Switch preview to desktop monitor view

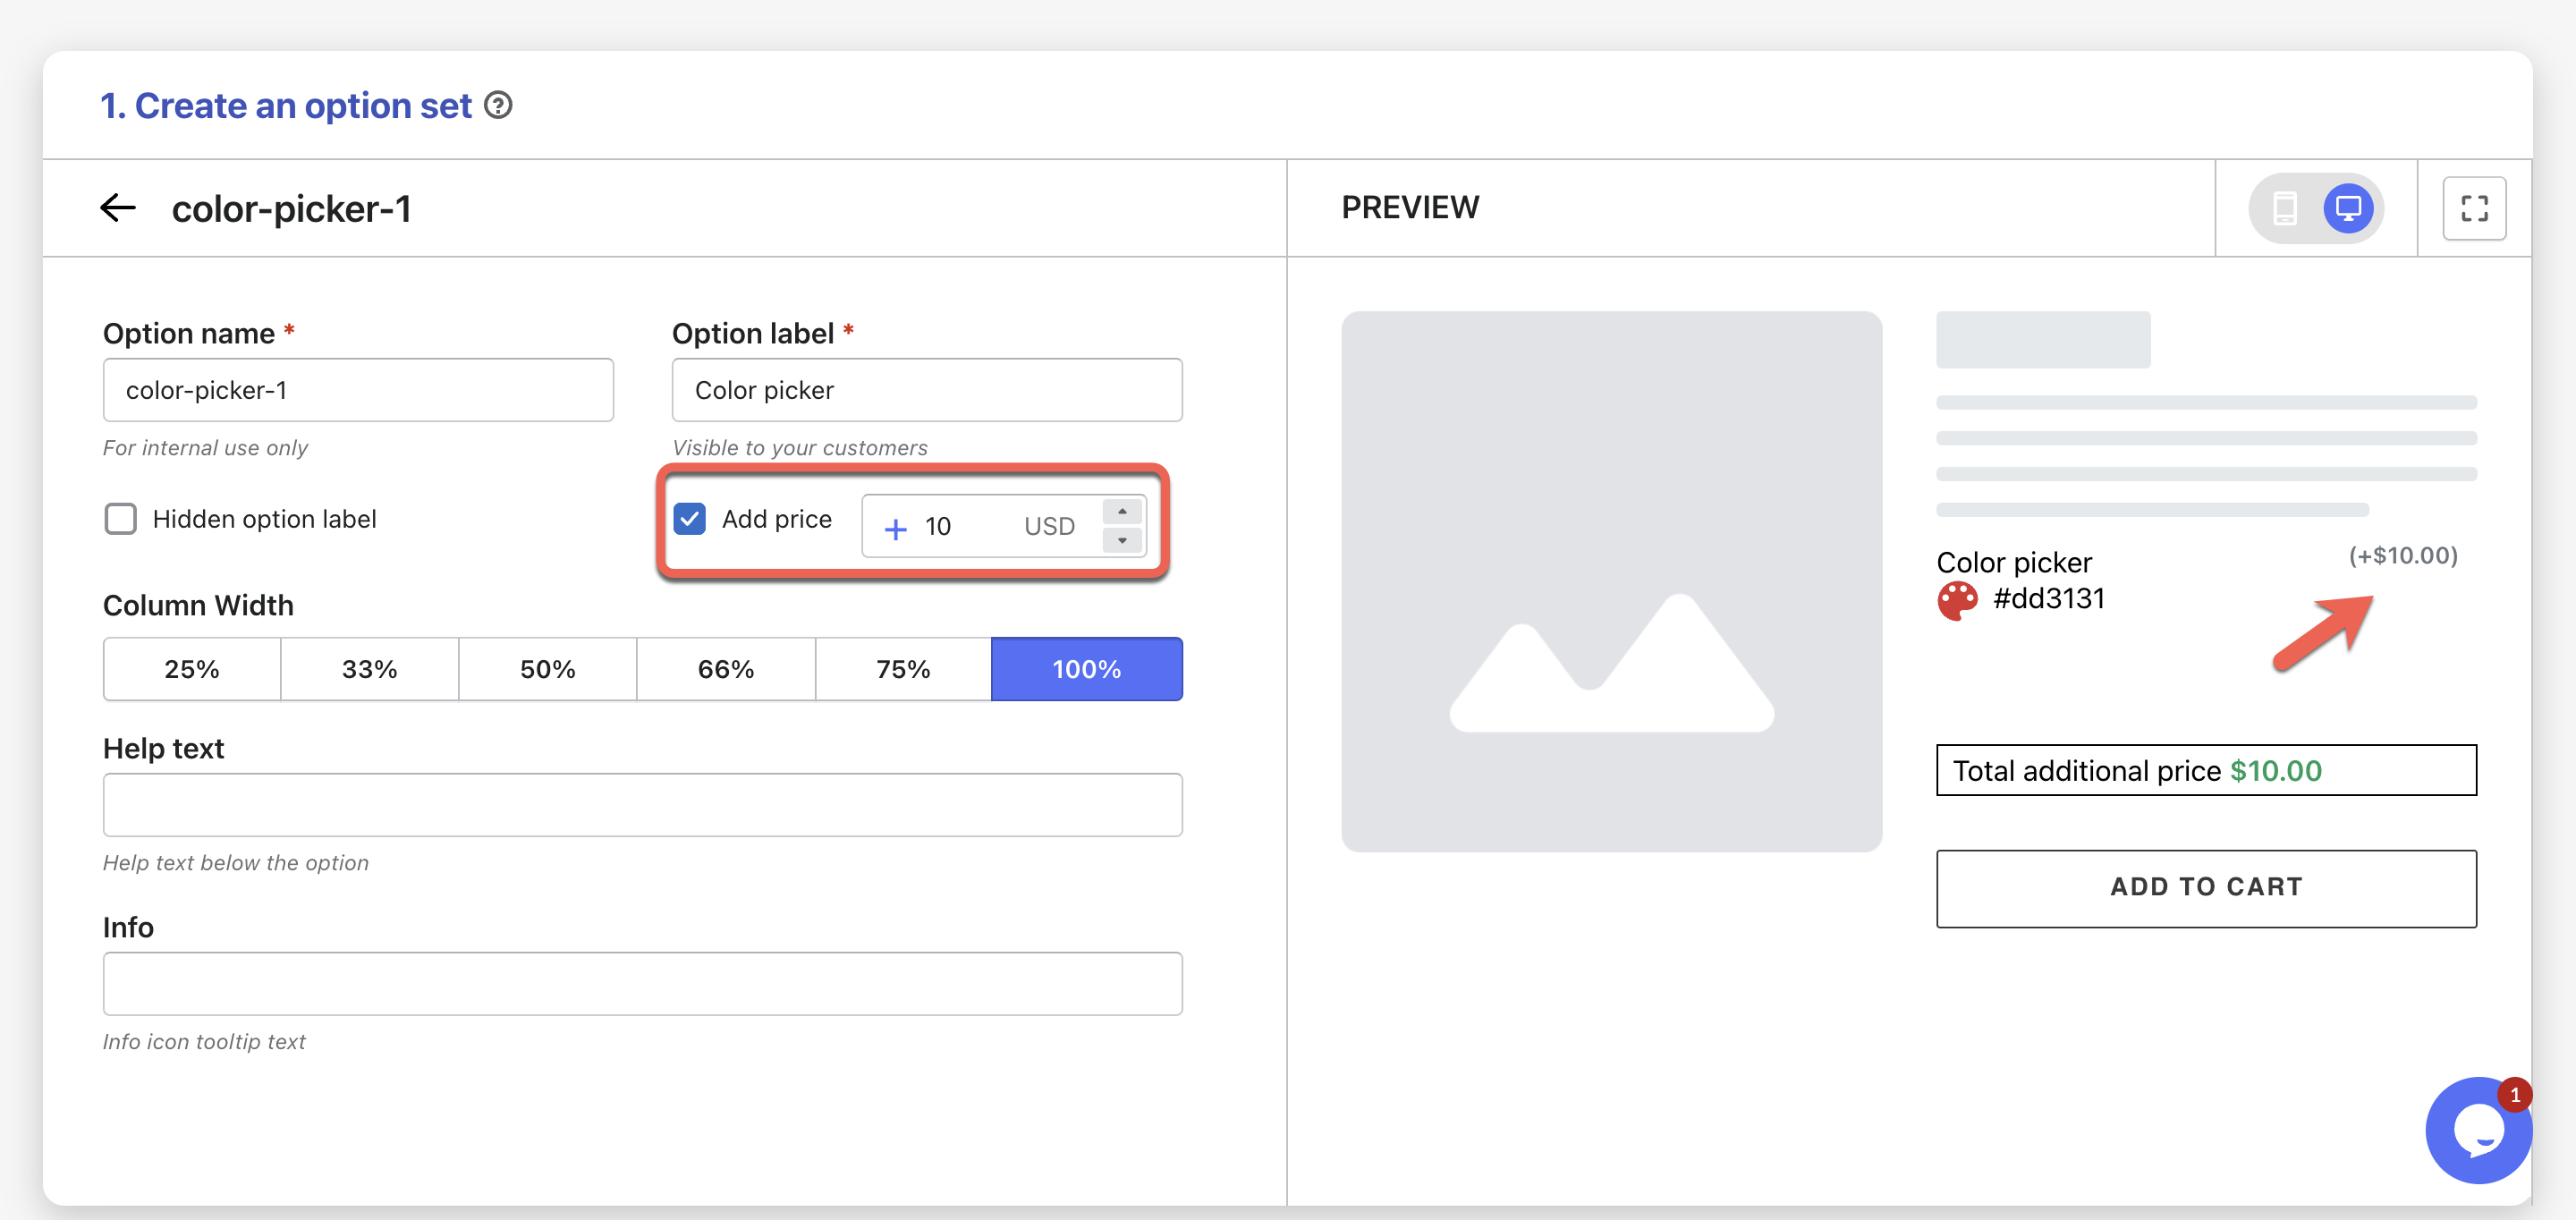pos(2347,208)
